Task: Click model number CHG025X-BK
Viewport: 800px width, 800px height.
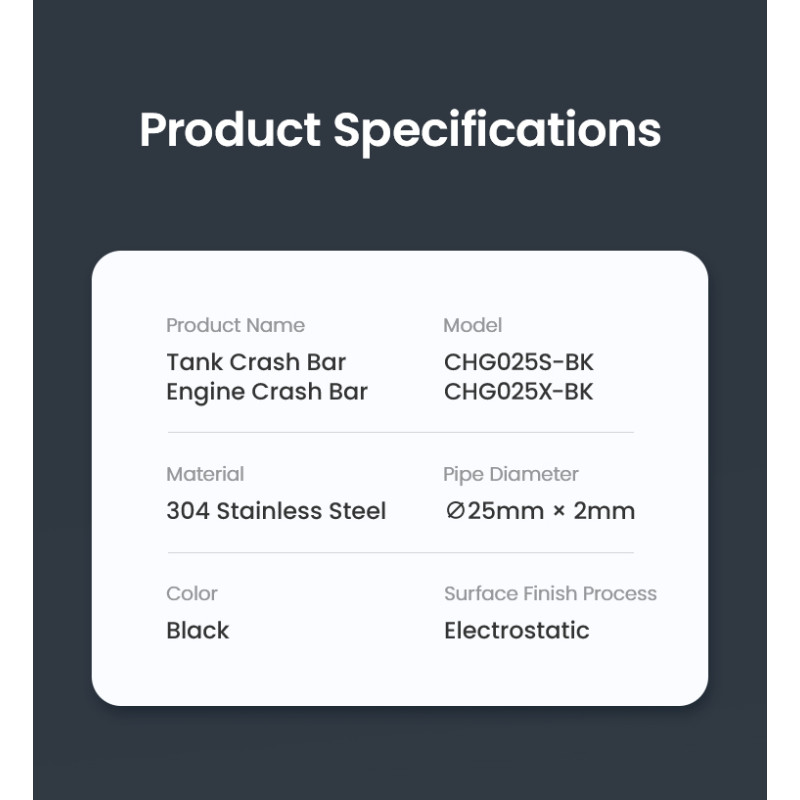Action: (518, 391)
